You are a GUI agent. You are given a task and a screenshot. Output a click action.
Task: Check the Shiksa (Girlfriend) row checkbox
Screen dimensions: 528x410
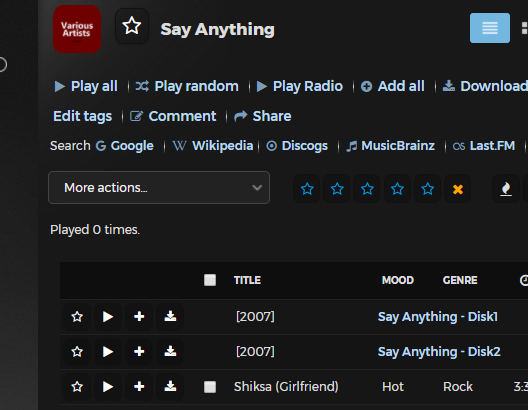(x=210, y=387)
